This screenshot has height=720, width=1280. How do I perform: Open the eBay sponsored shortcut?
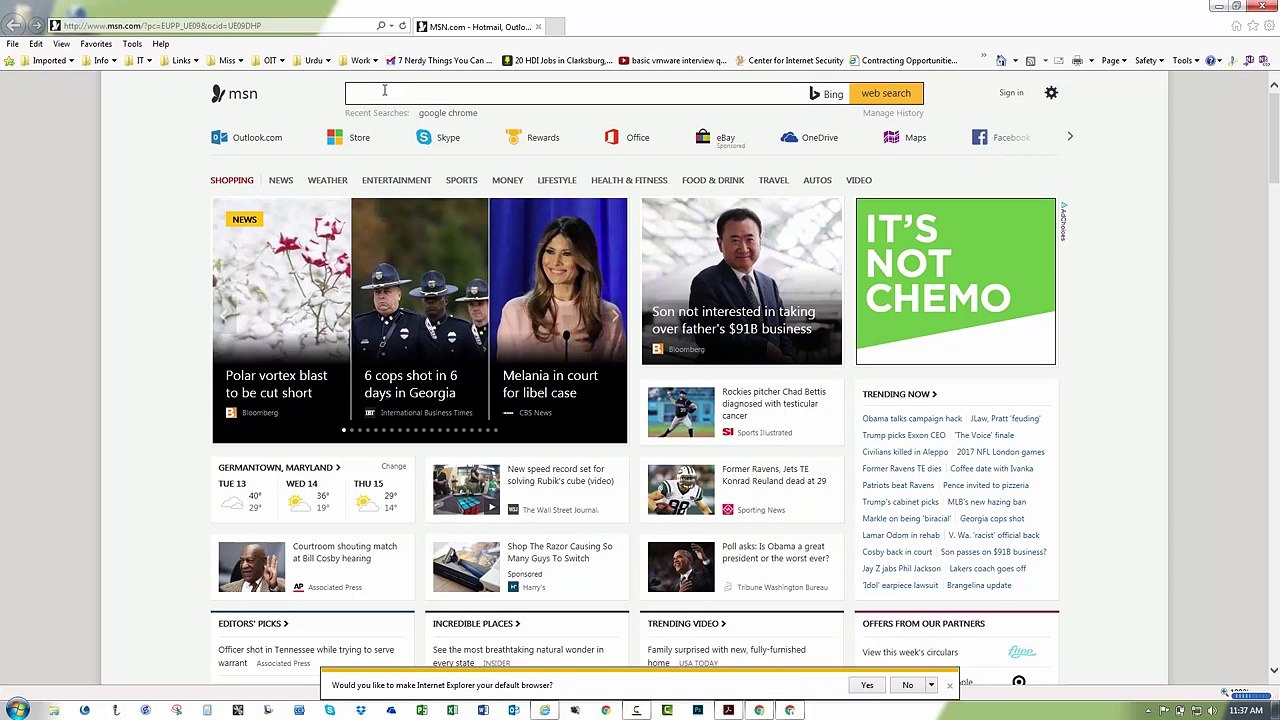pos(703,137)
